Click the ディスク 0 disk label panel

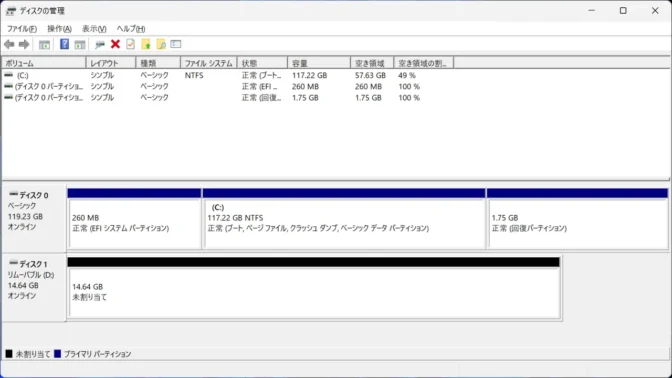(x=34, y=218)
